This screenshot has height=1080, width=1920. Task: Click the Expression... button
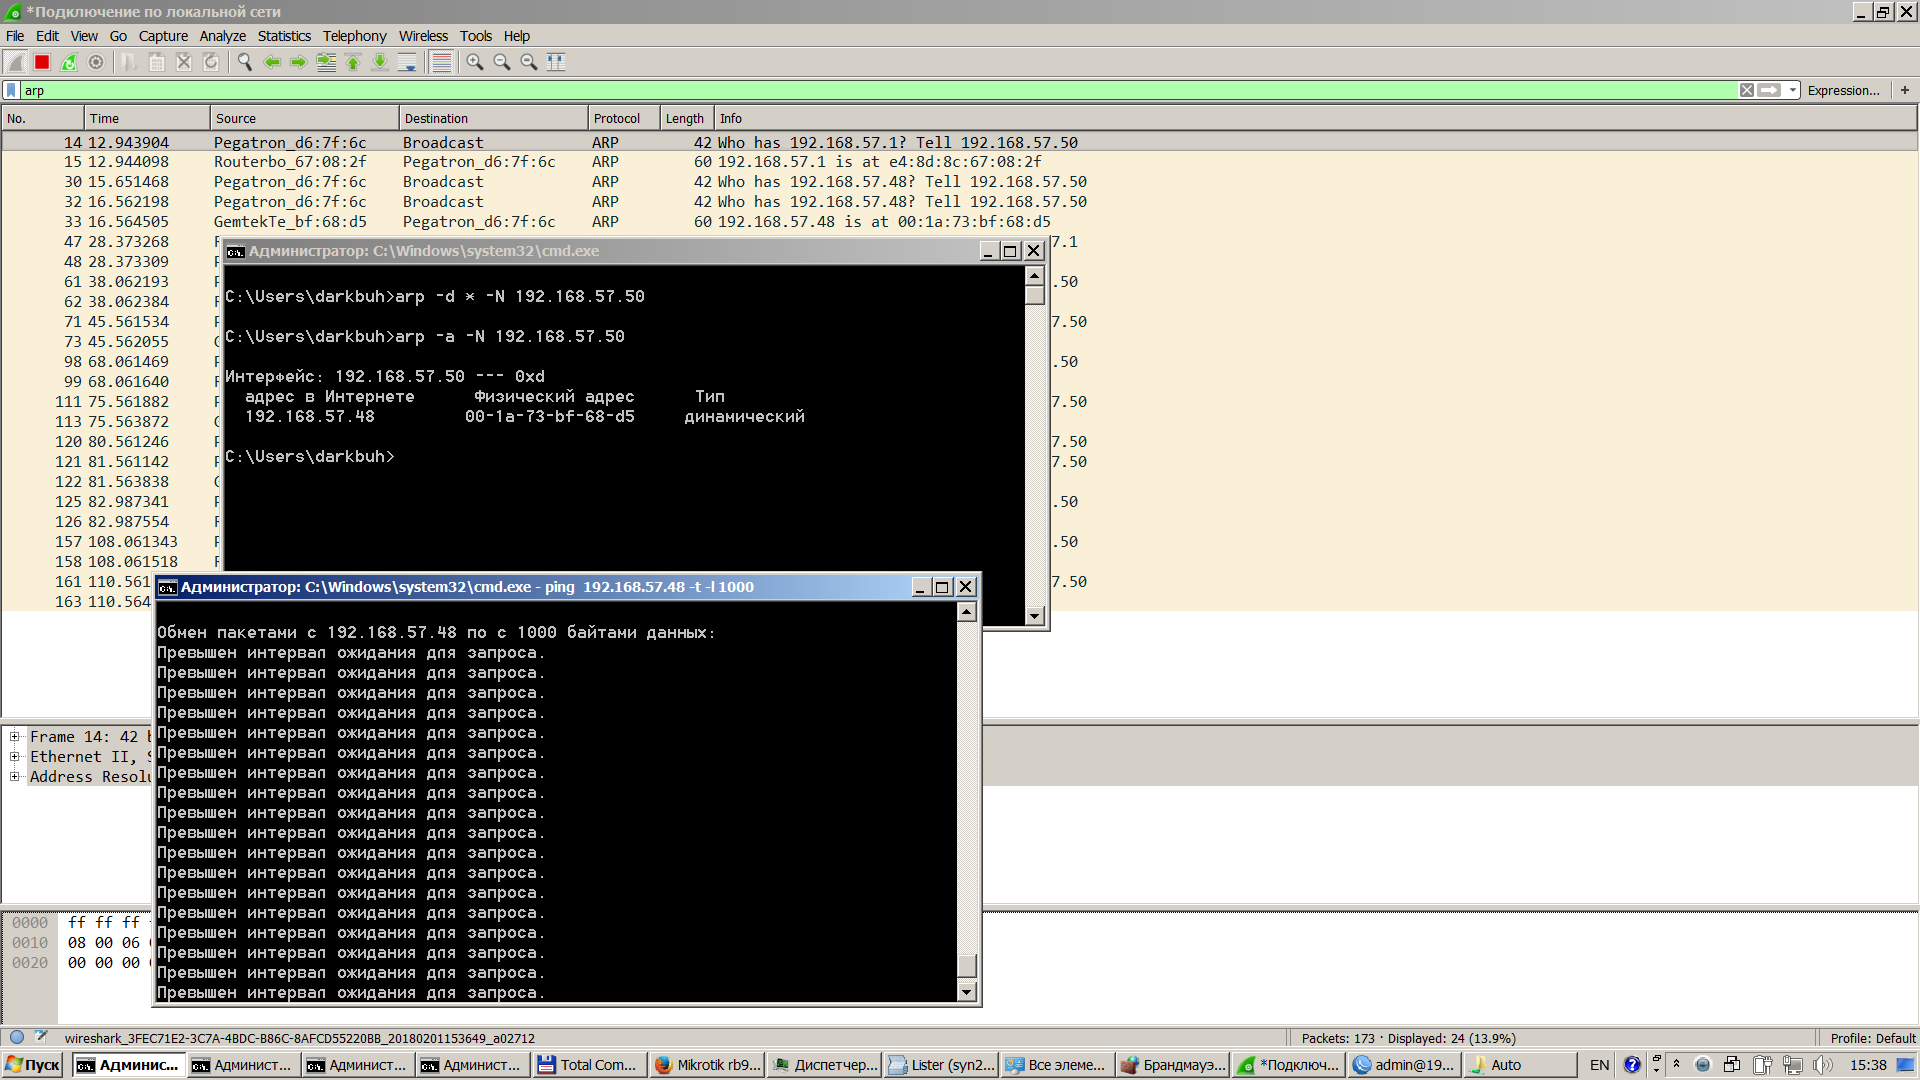(1843, 90)
